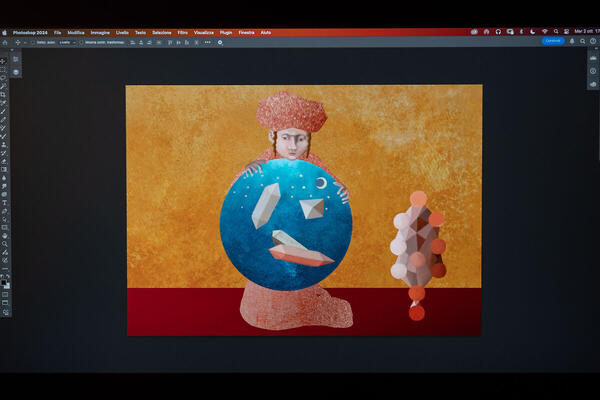Toggle macOS Focus moon icon
The width and height of the screenshot is (600, 400).
click(x=533, y=32)
